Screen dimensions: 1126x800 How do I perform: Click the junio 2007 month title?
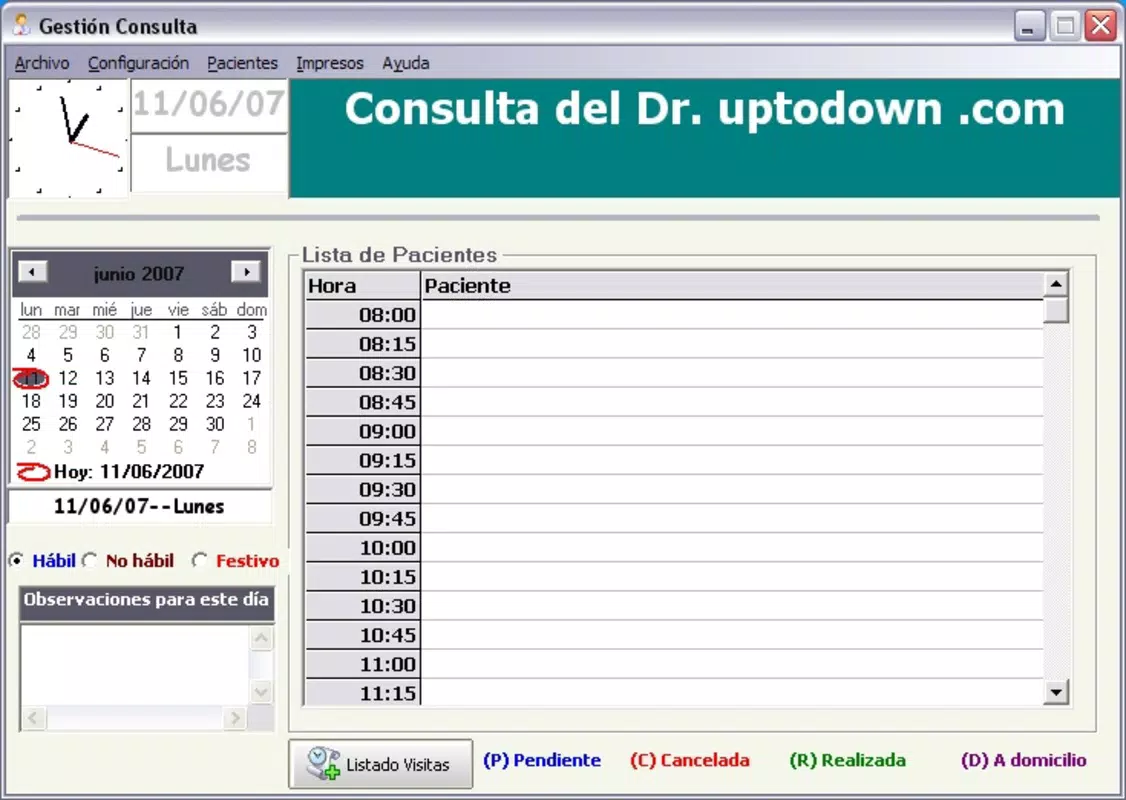[x=139, y=273]
